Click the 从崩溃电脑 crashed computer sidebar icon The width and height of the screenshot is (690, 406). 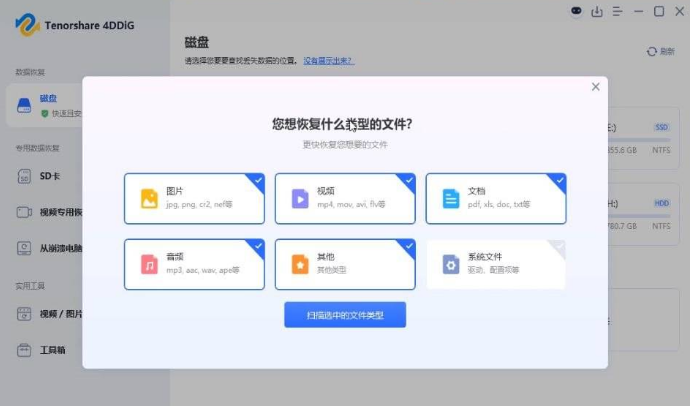coord(24,249)
